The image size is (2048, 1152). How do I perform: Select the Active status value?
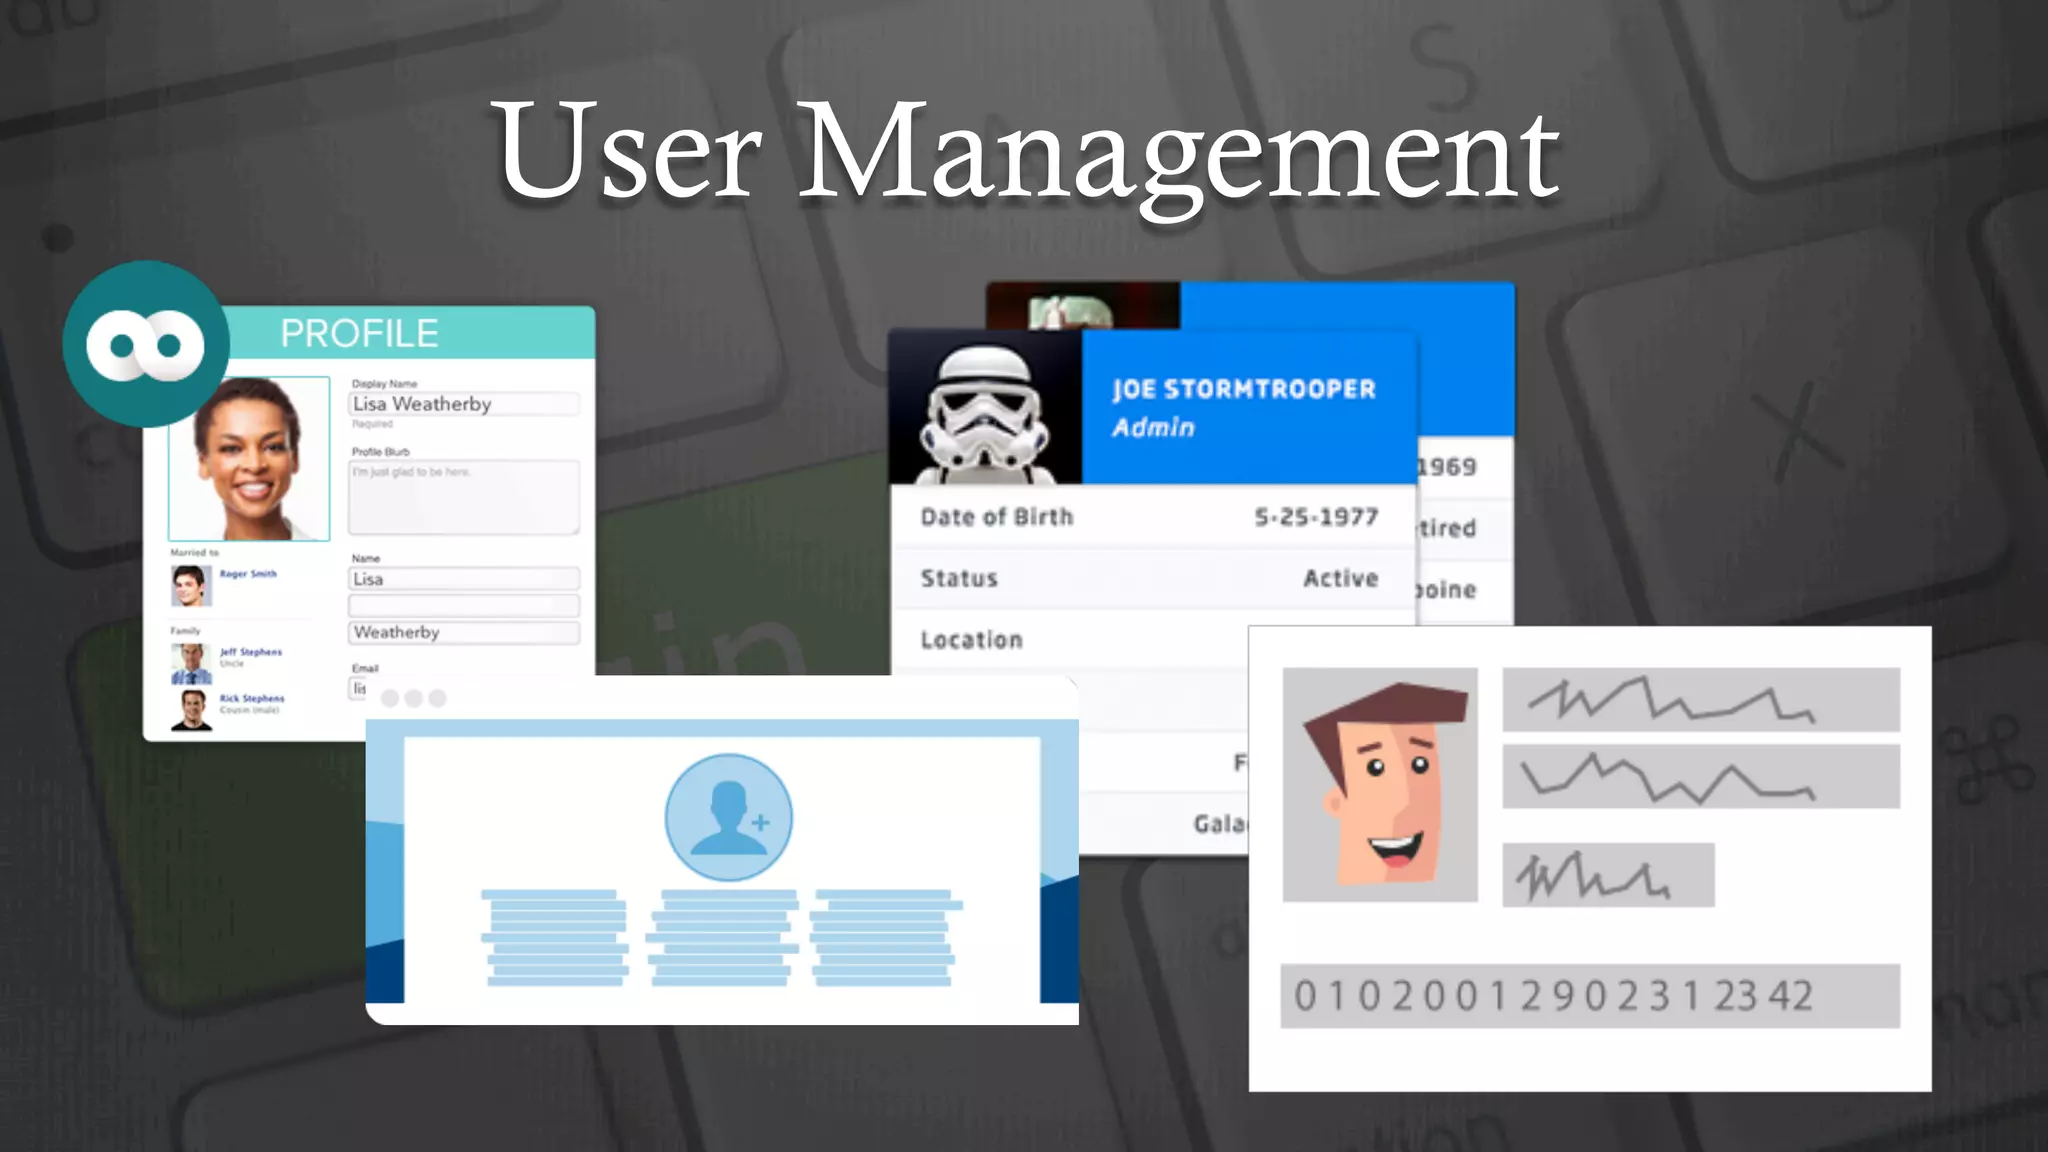[1341, 579]
